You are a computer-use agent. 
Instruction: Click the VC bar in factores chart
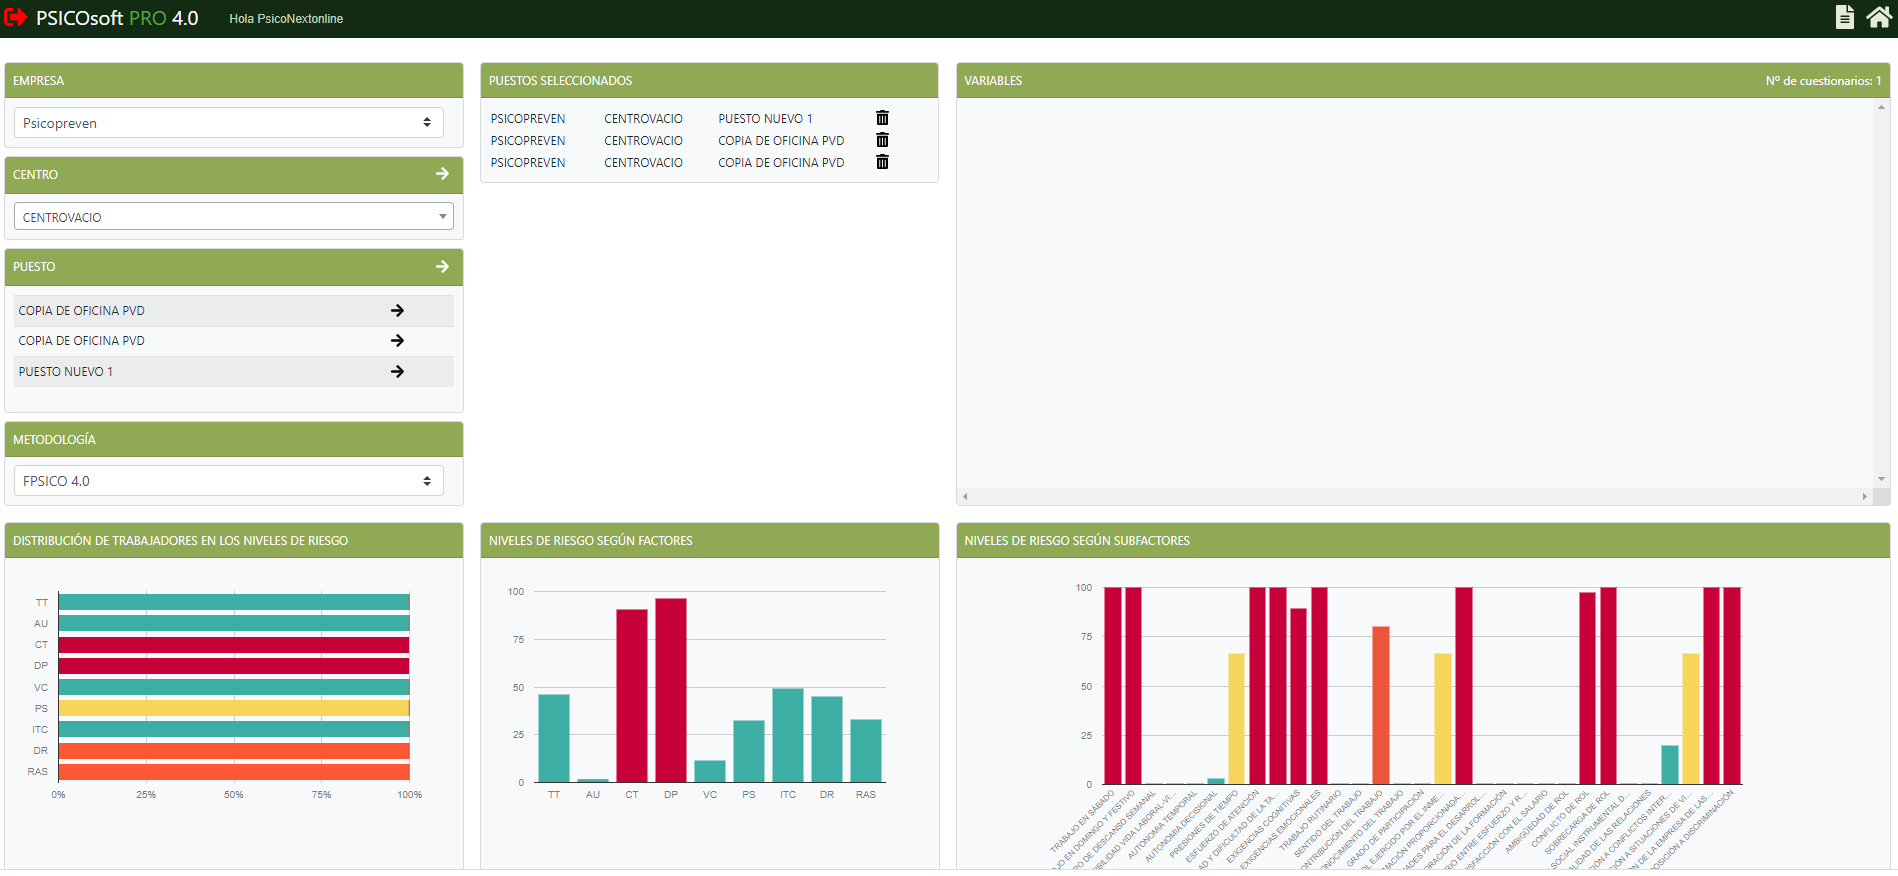[x=710, y=771]
